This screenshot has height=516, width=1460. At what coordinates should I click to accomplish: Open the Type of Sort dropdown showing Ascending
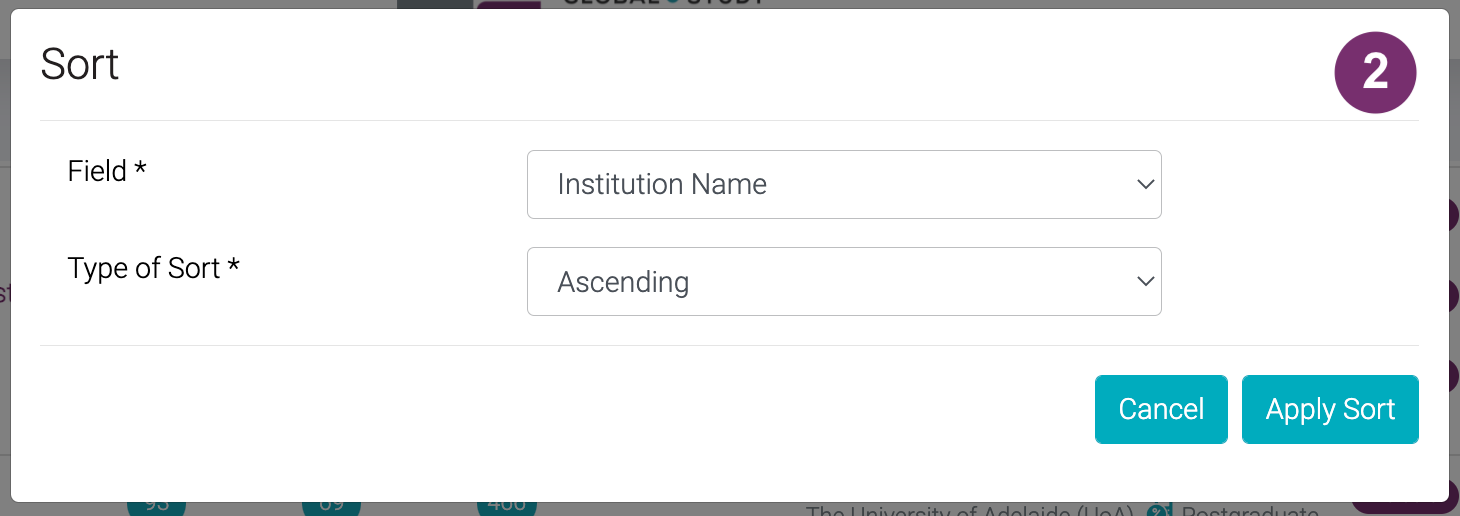843,282
